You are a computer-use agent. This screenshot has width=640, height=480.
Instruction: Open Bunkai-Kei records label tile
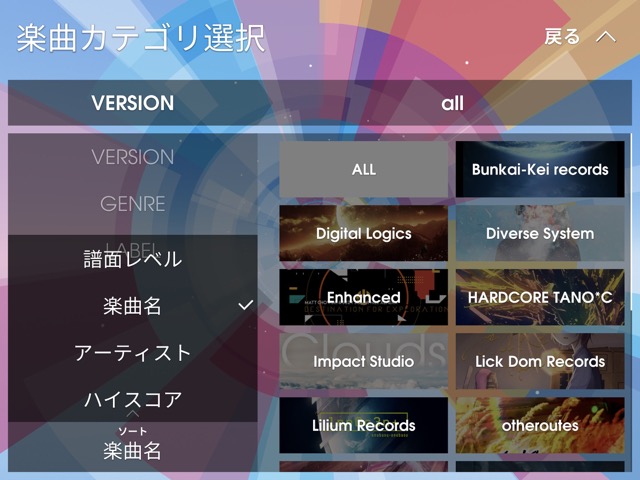click(x=540, y=169)
